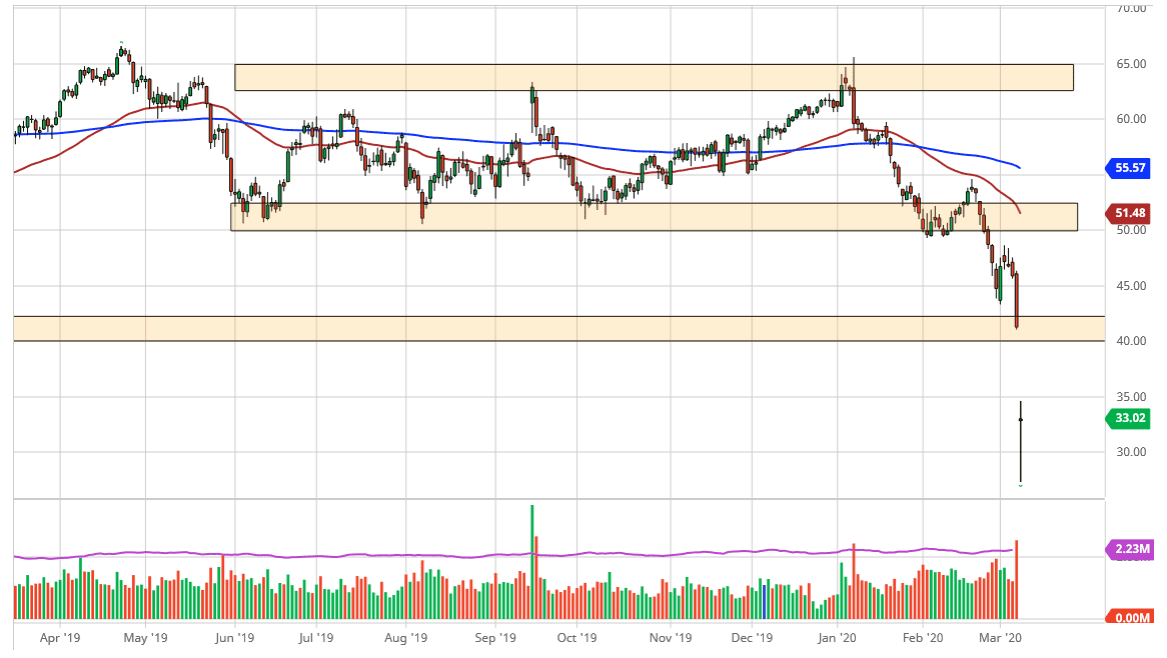Click the 45.00 price axis value

(x=1131, y=286)
